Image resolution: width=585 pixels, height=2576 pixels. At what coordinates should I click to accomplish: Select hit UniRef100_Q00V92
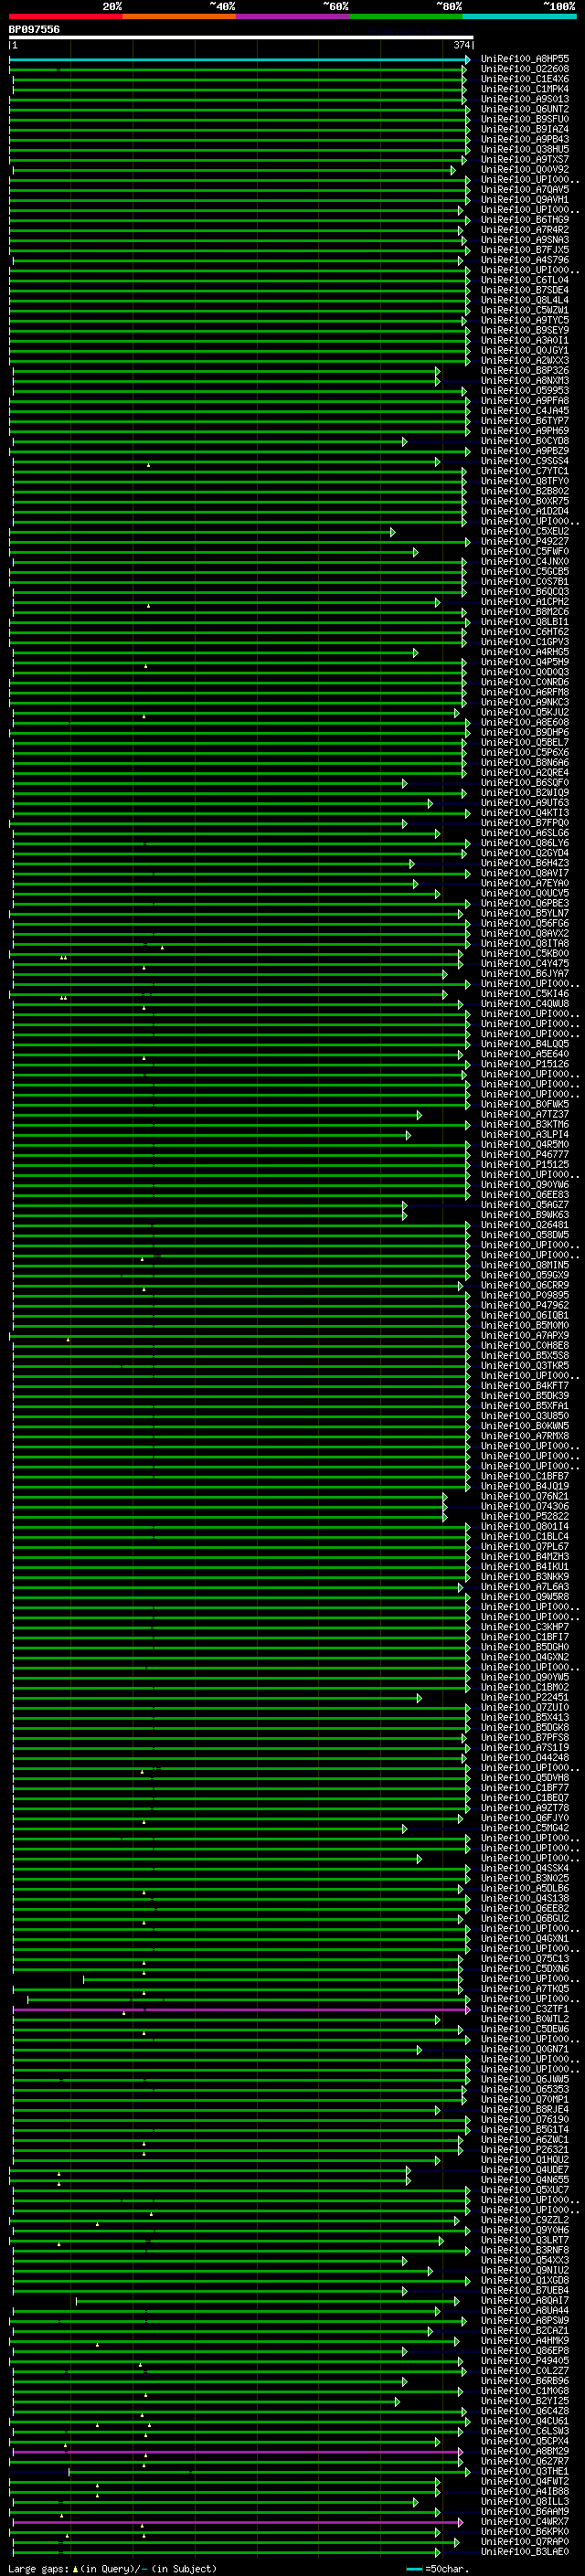(x=525, y=169)
